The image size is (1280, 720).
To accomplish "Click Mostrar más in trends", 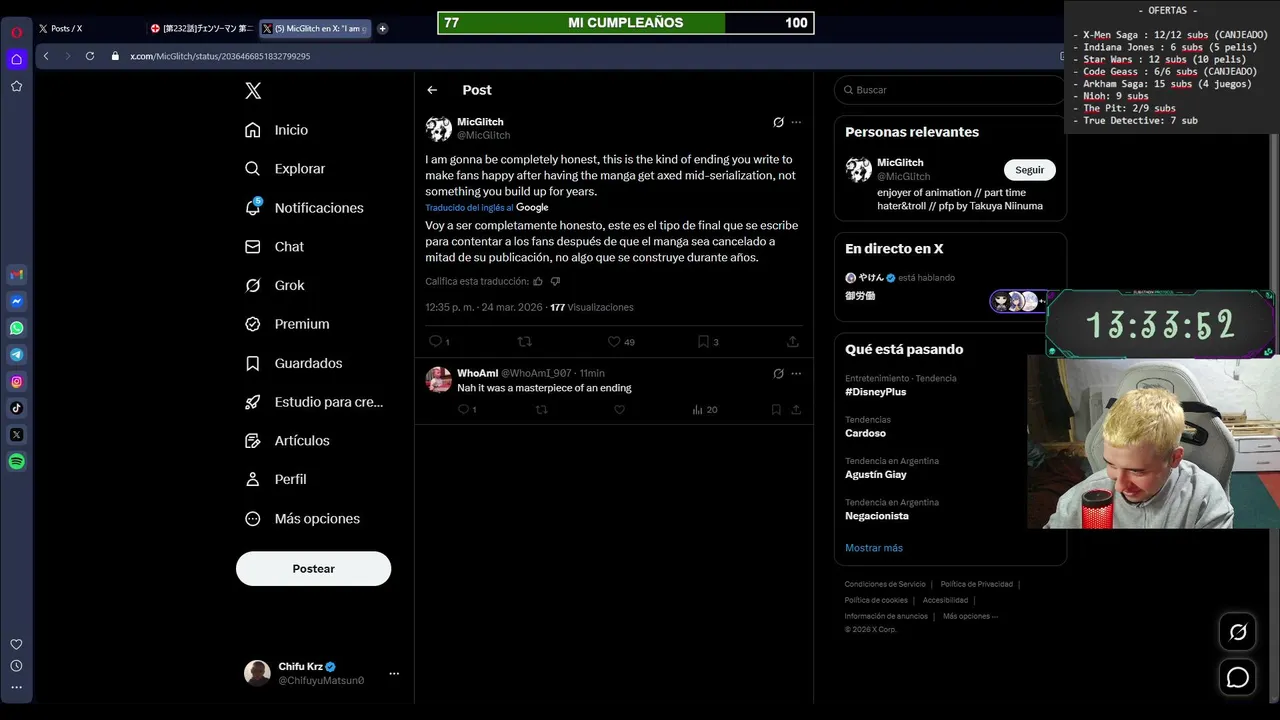I will tap(874, 548).
